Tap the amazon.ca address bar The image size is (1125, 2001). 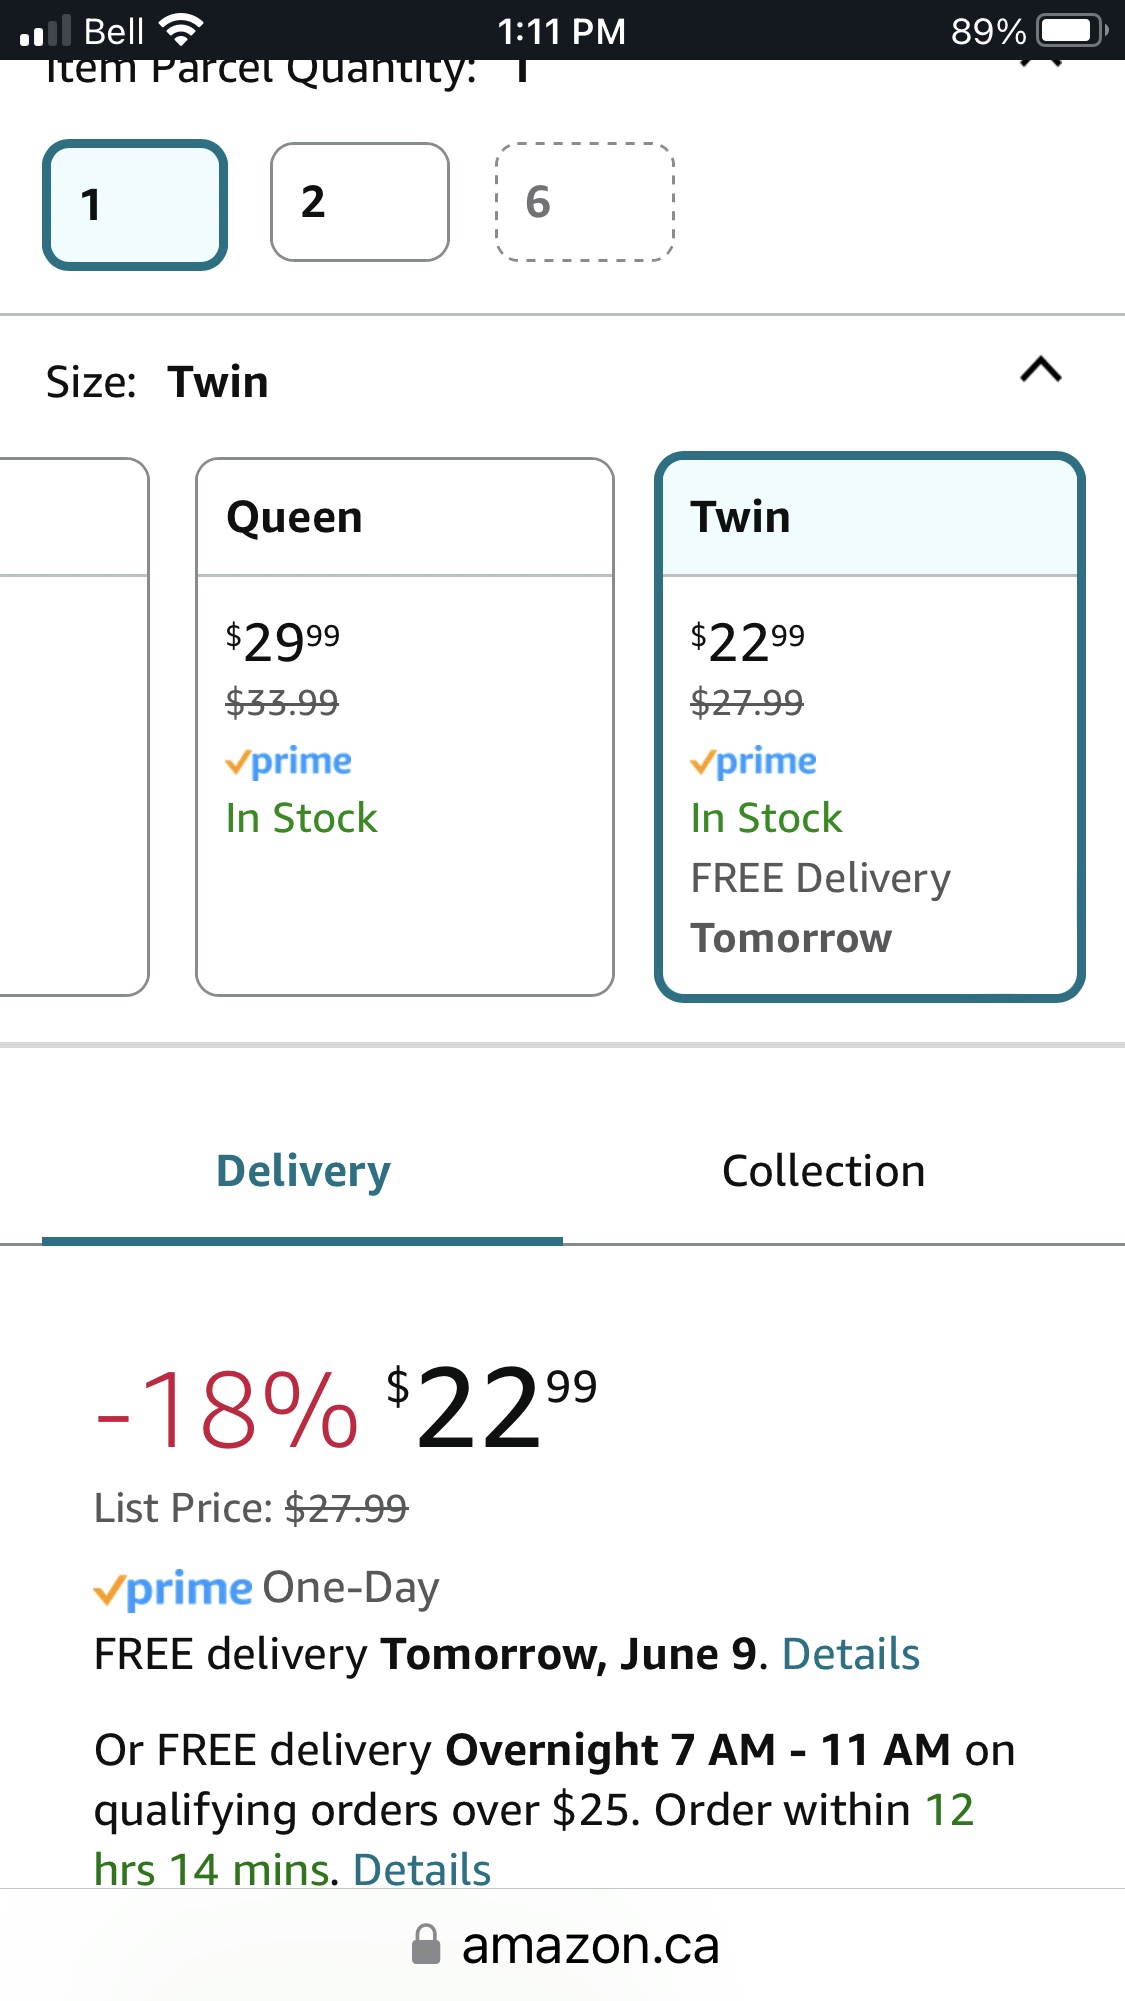[x=589, y=1945]
